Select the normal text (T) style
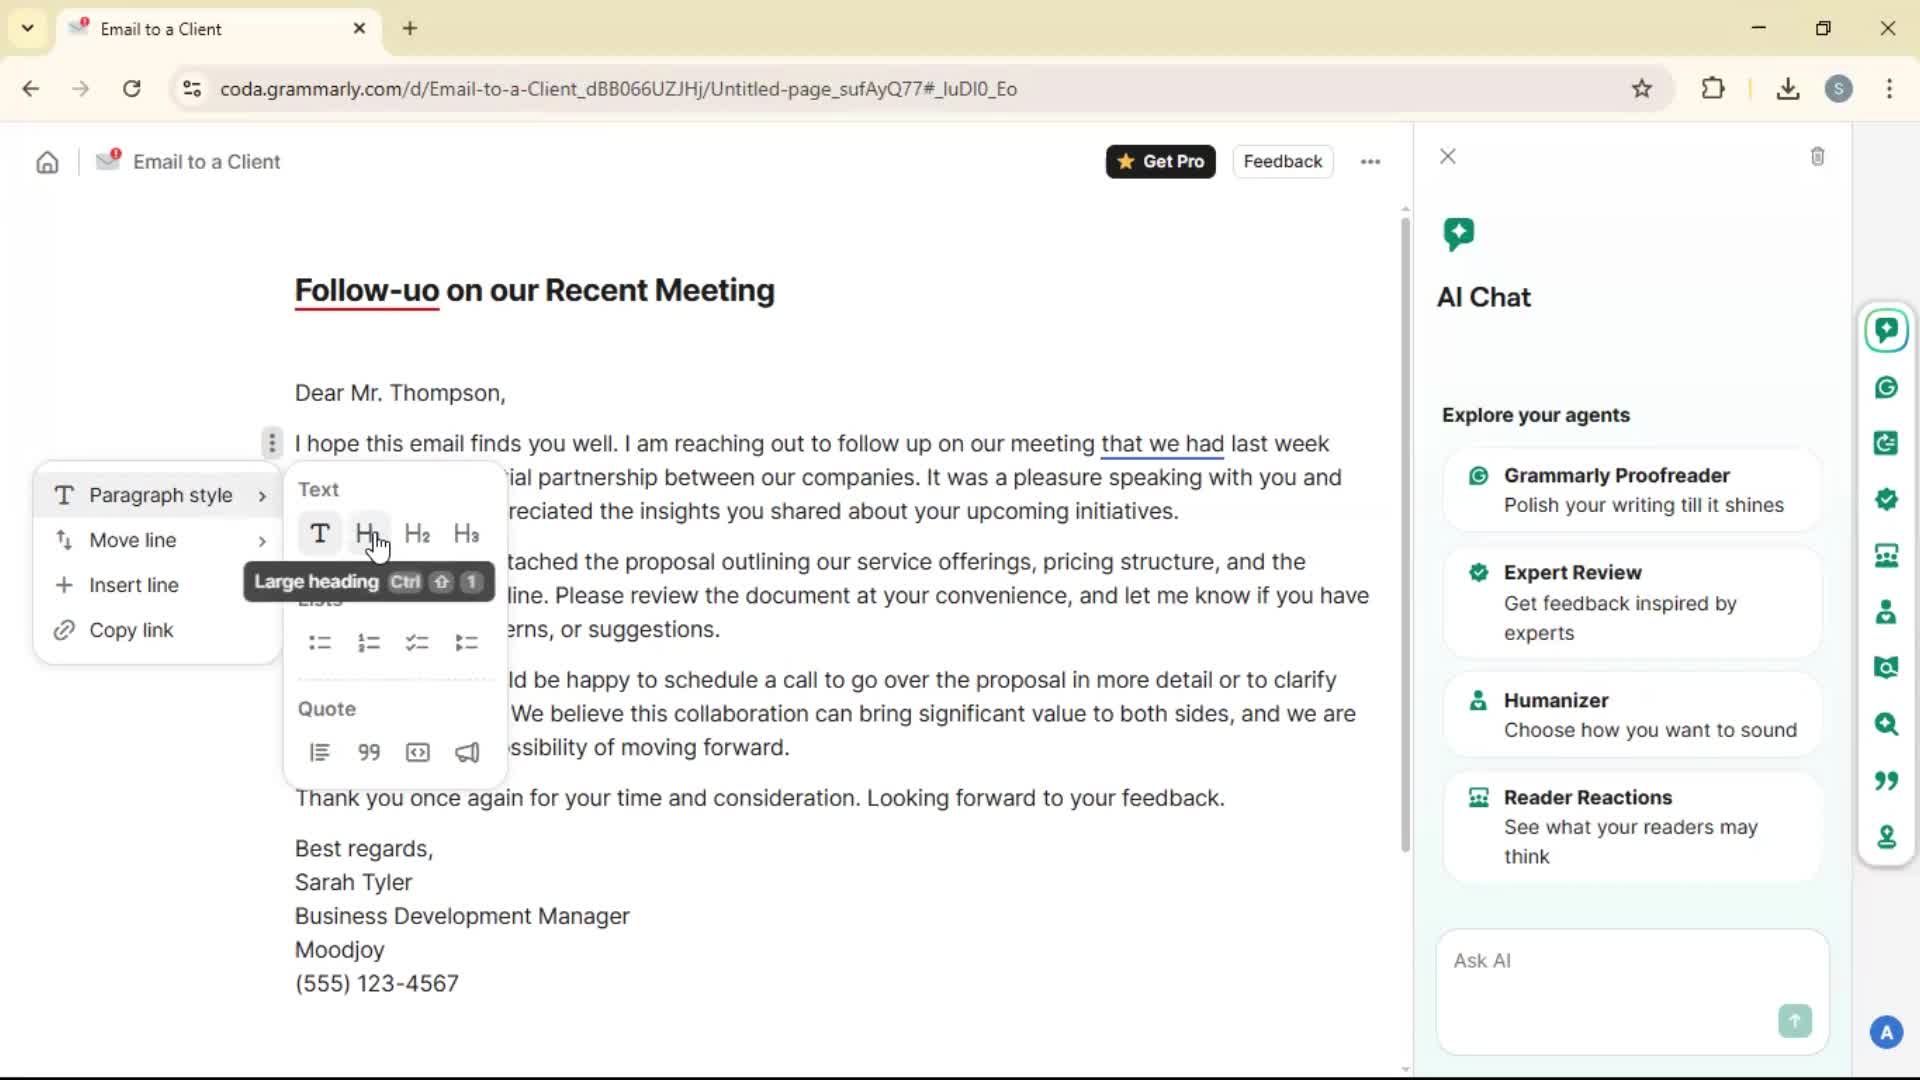 click(x=320, y=534)
